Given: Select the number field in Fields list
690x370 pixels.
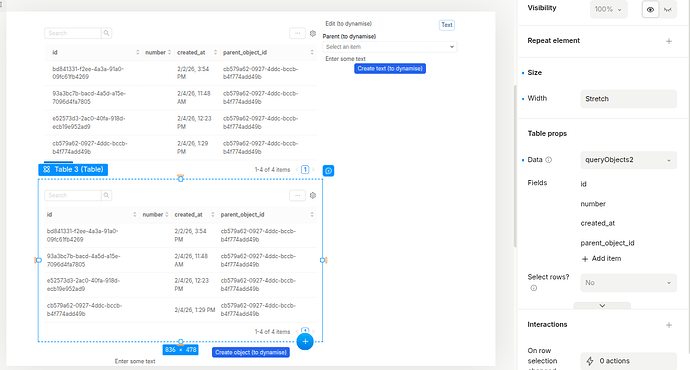Looking at the screenshot, I should click(x=593, y=204).
